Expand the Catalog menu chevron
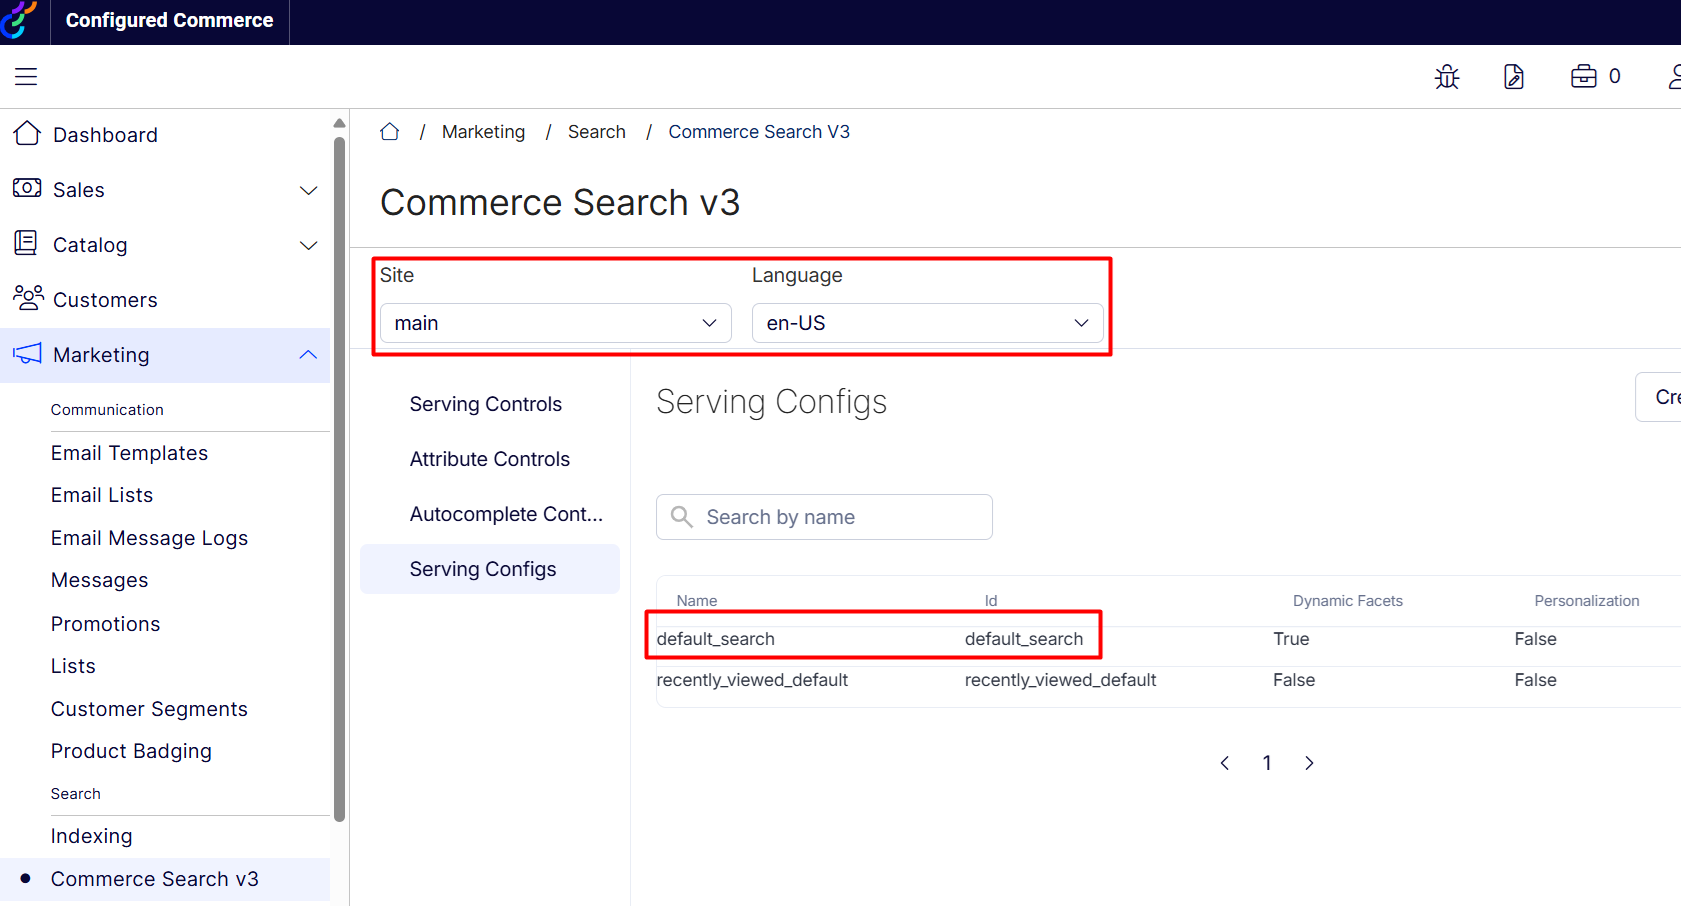This screenshot has height=906, width=1681. point(309,245)
